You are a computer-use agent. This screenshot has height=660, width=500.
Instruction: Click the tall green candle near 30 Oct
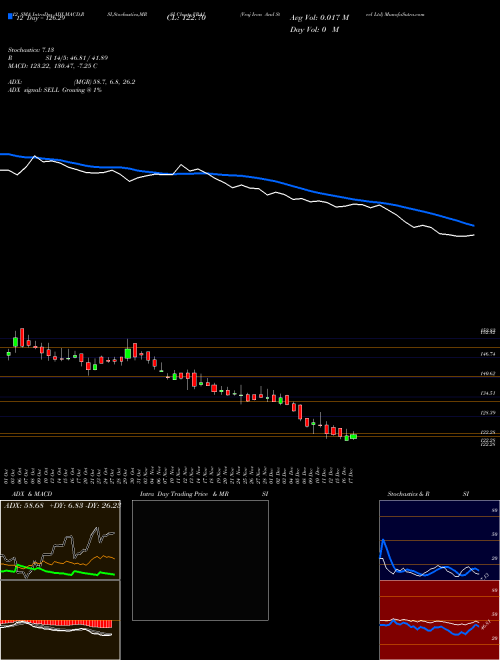point(128,353)
